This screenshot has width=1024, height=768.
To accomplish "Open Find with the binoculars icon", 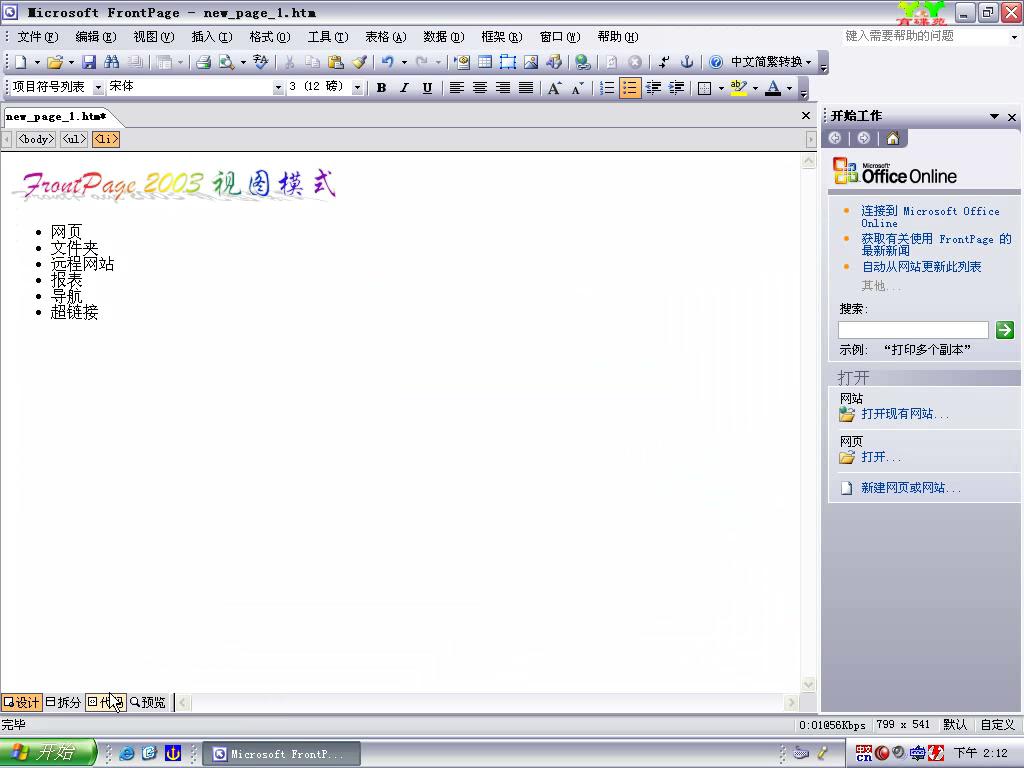I will click(112, 62).
